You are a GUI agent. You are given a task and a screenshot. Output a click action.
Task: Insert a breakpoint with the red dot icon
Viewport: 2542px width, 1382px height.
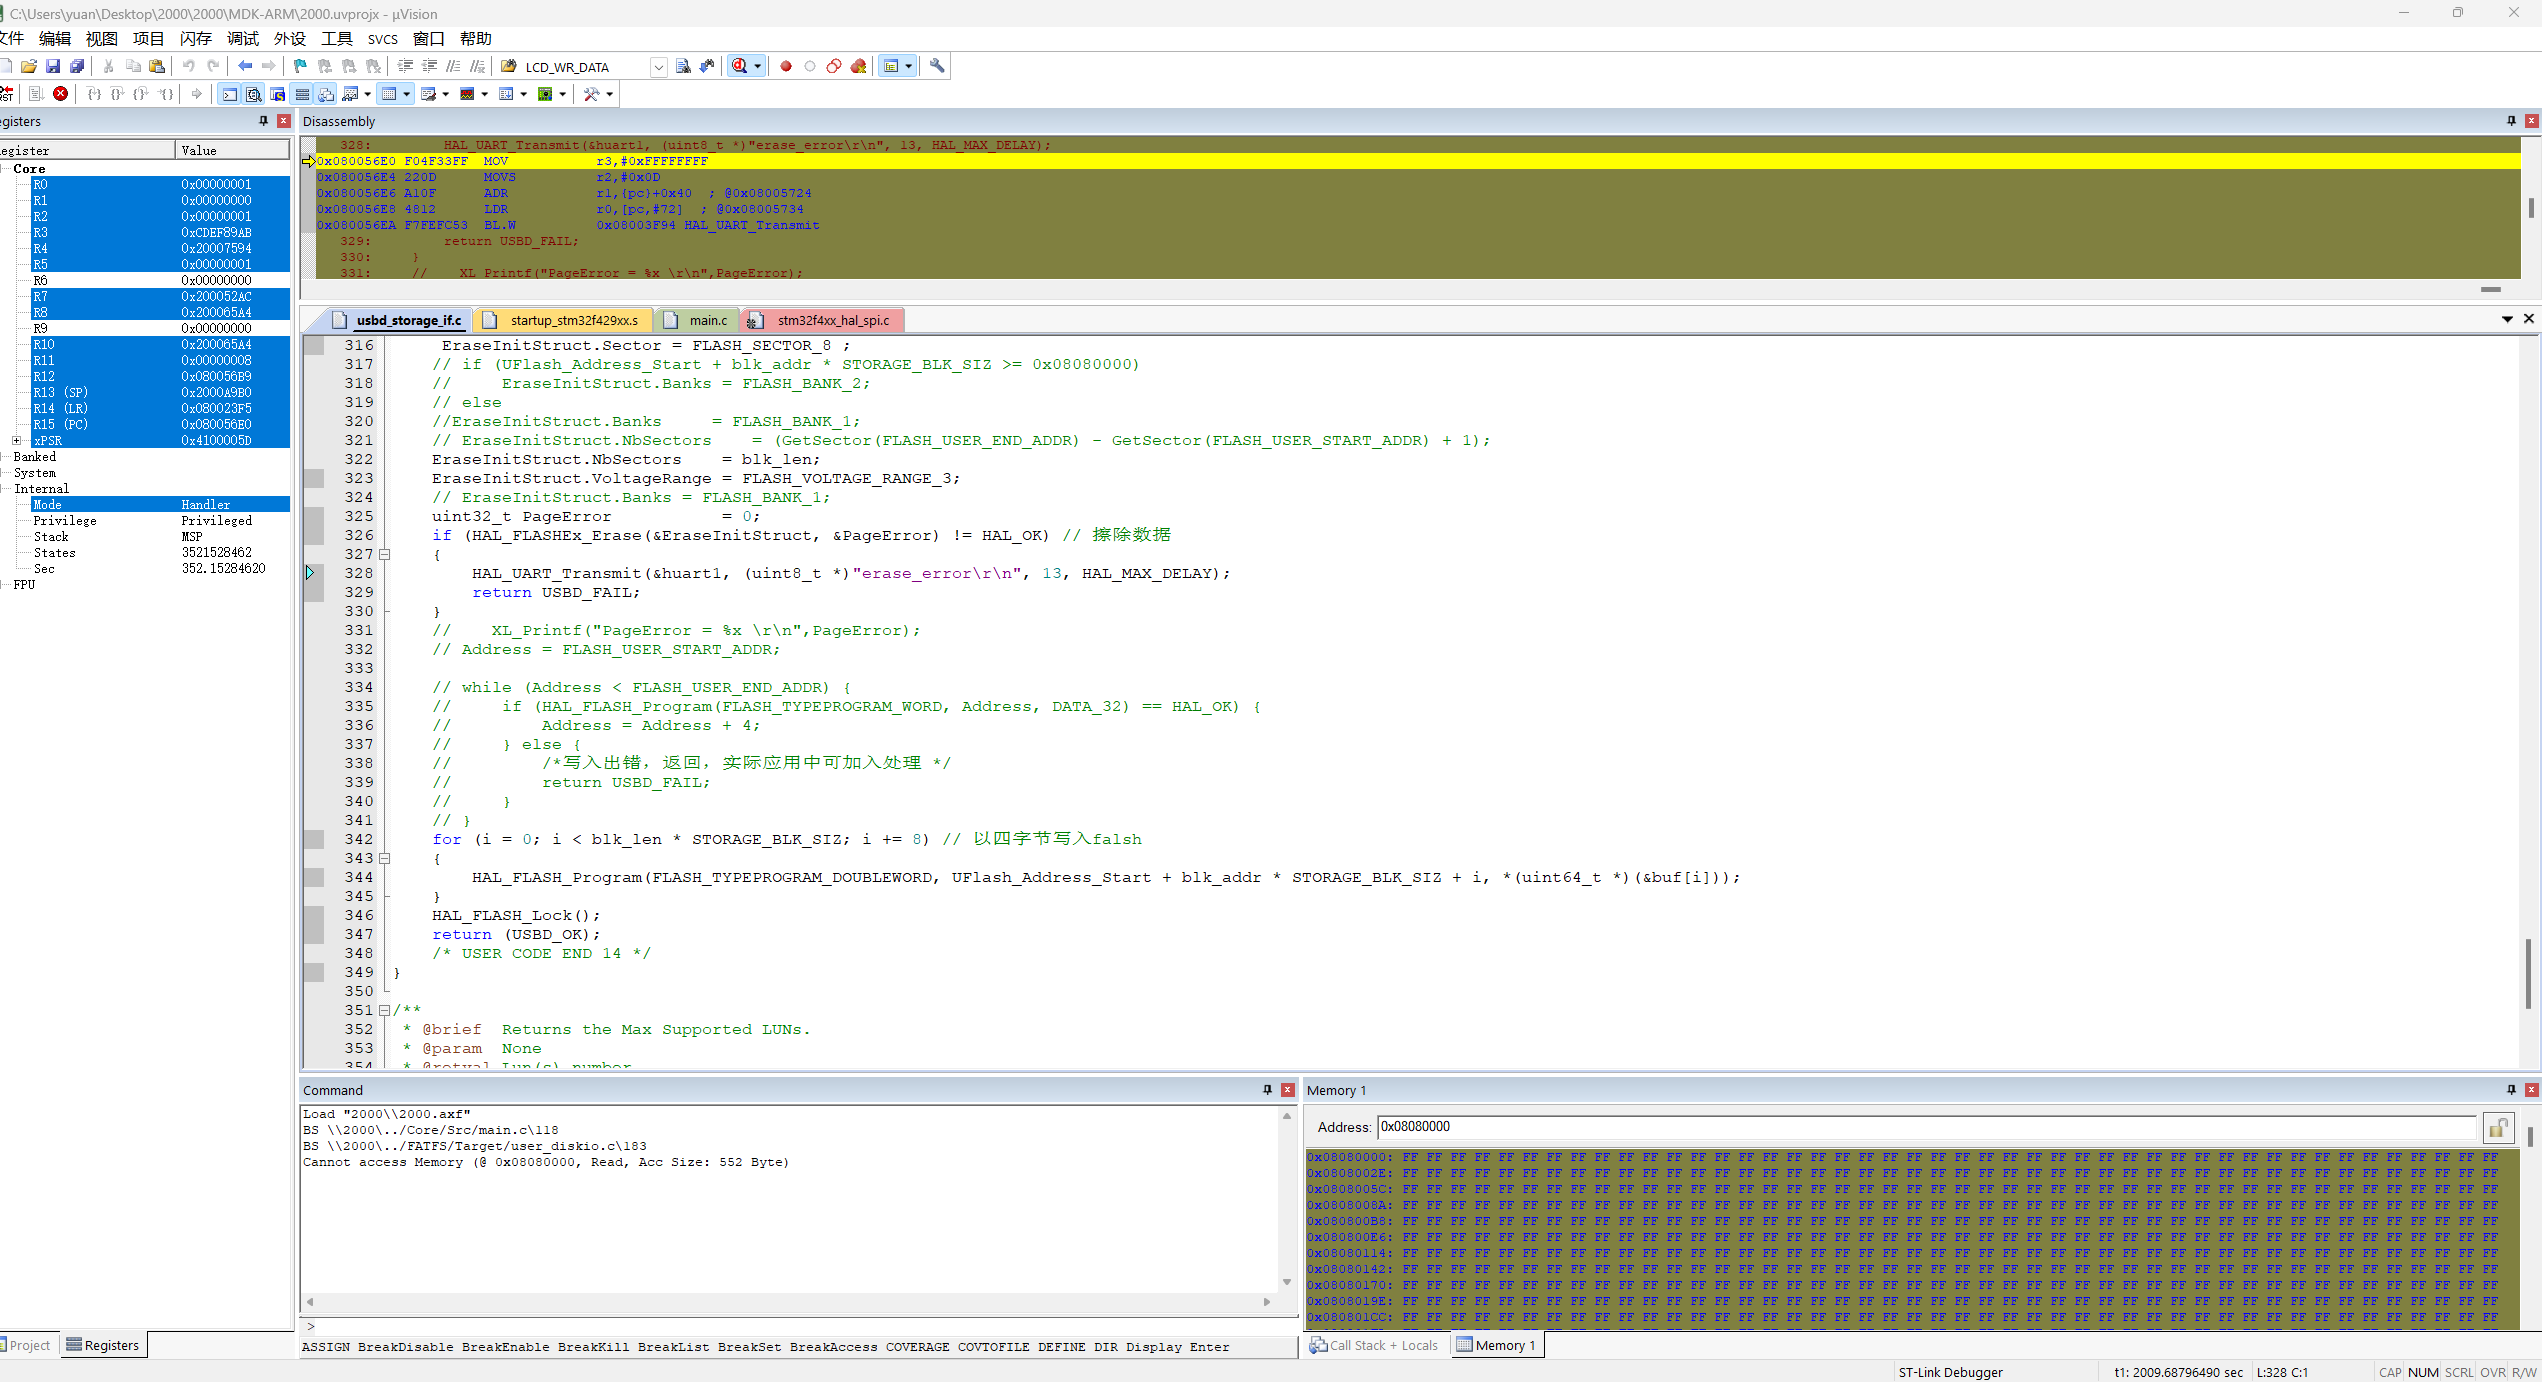point(786,66)
